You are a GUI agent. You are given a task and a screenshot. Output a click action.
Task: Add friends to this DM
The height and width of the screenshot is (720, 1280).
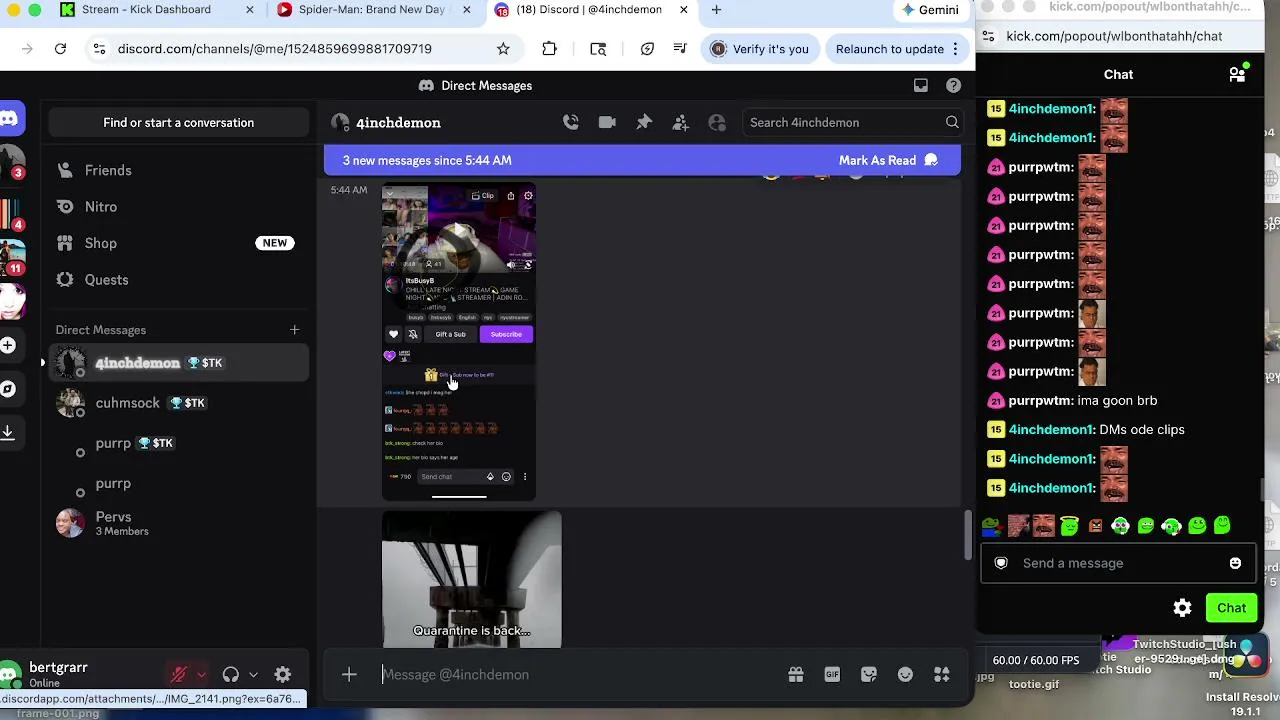point(680,122)
